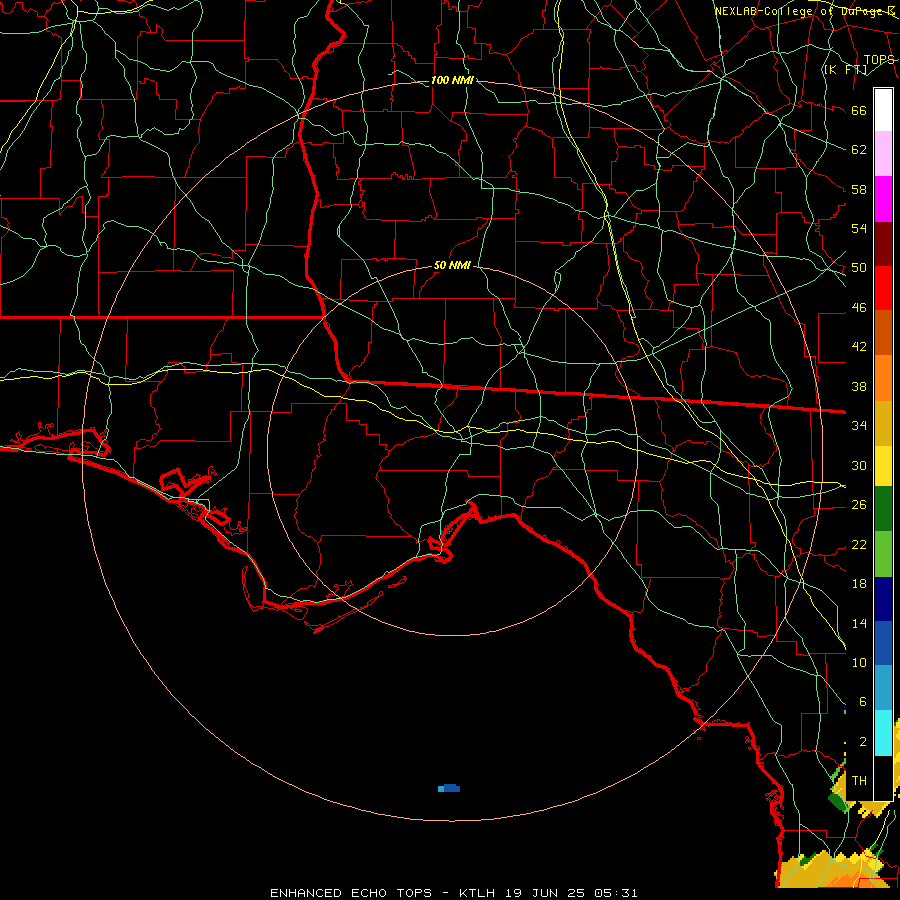Pick the navy blue scale segment
This screenshot has width=900, height=900.
(883, 599)
